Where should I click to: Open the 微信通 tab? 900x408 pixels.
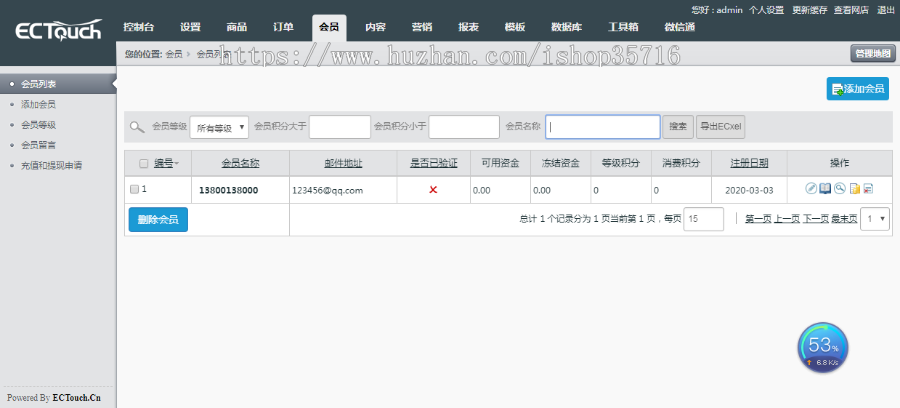[x=680, y=27]
